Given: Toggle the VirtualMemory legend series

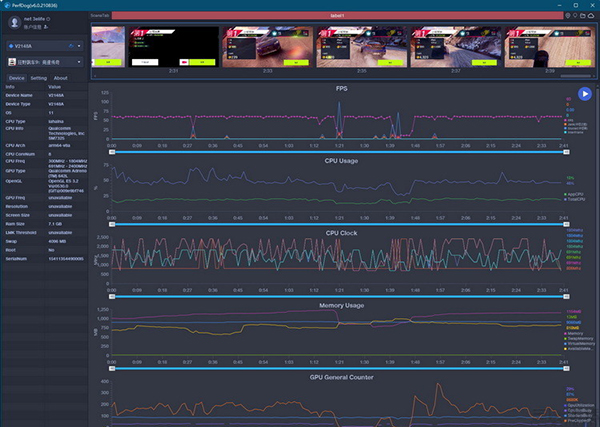Looking at the screenshot, I should (x=579, y=343).
